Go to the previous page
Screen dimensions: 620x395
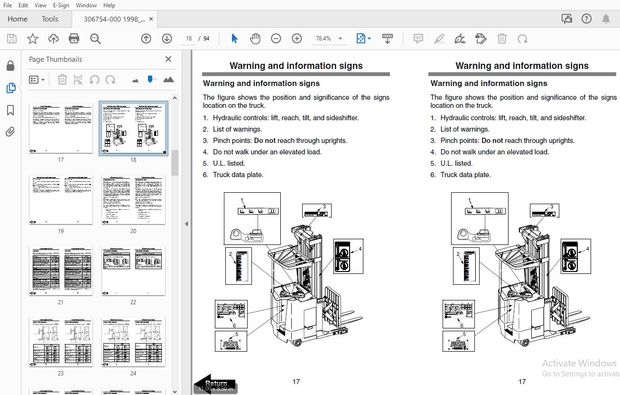146,39
